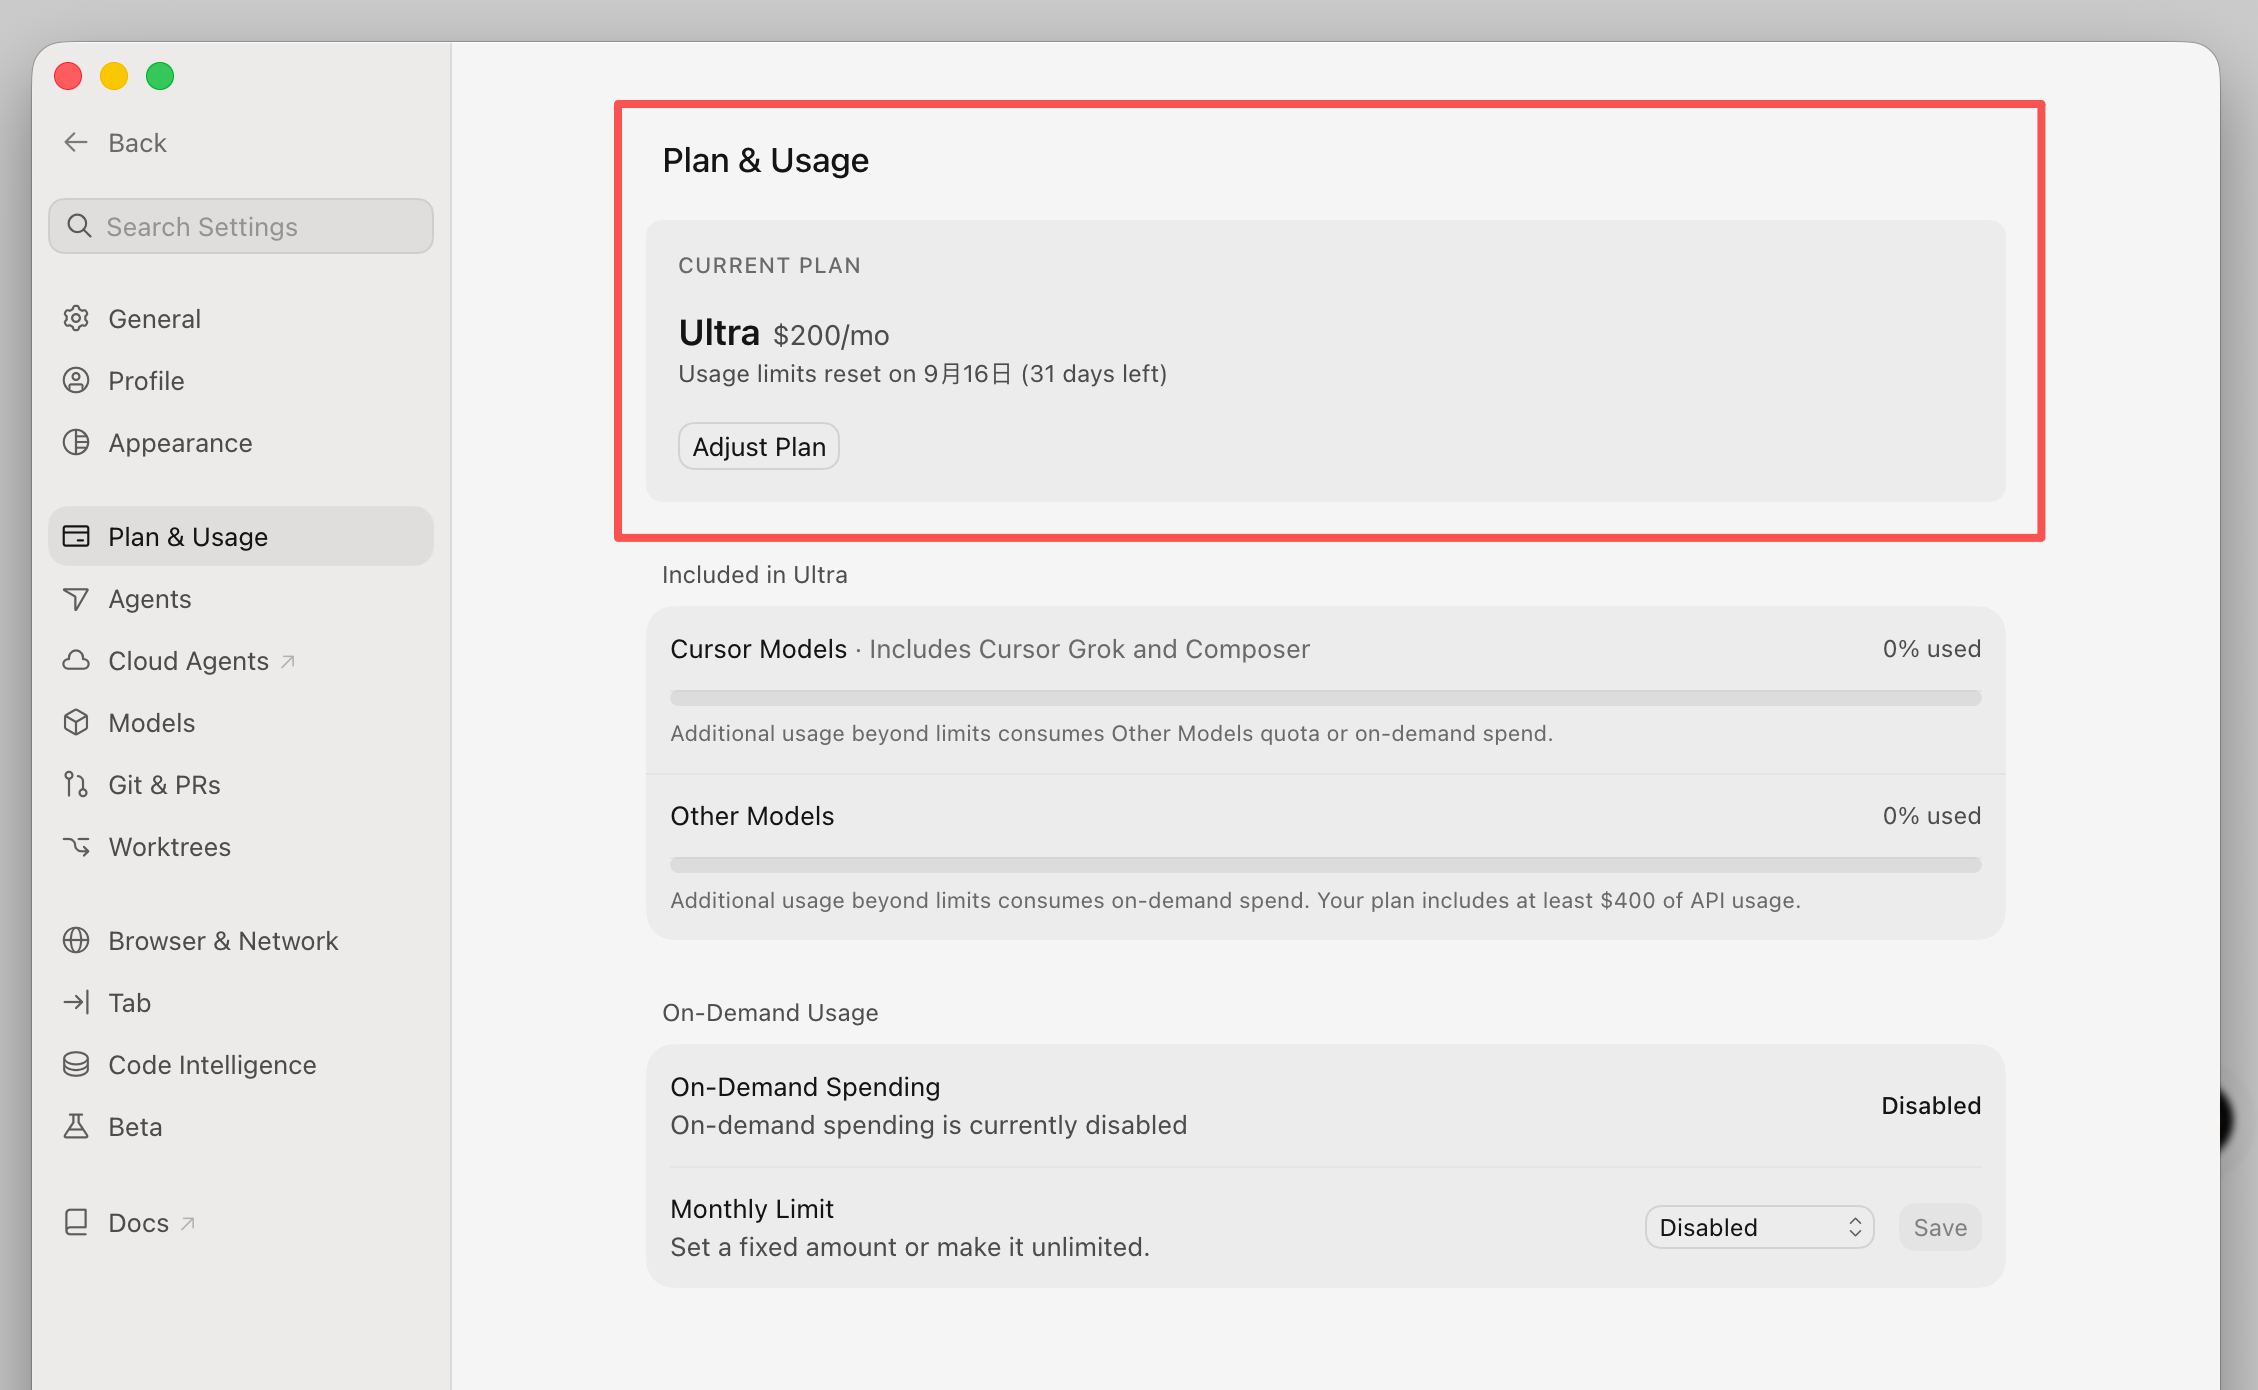2258x1390 pixels.
Task: Click 0% used in the Cursor Models row
Action: coord(1932,649)
